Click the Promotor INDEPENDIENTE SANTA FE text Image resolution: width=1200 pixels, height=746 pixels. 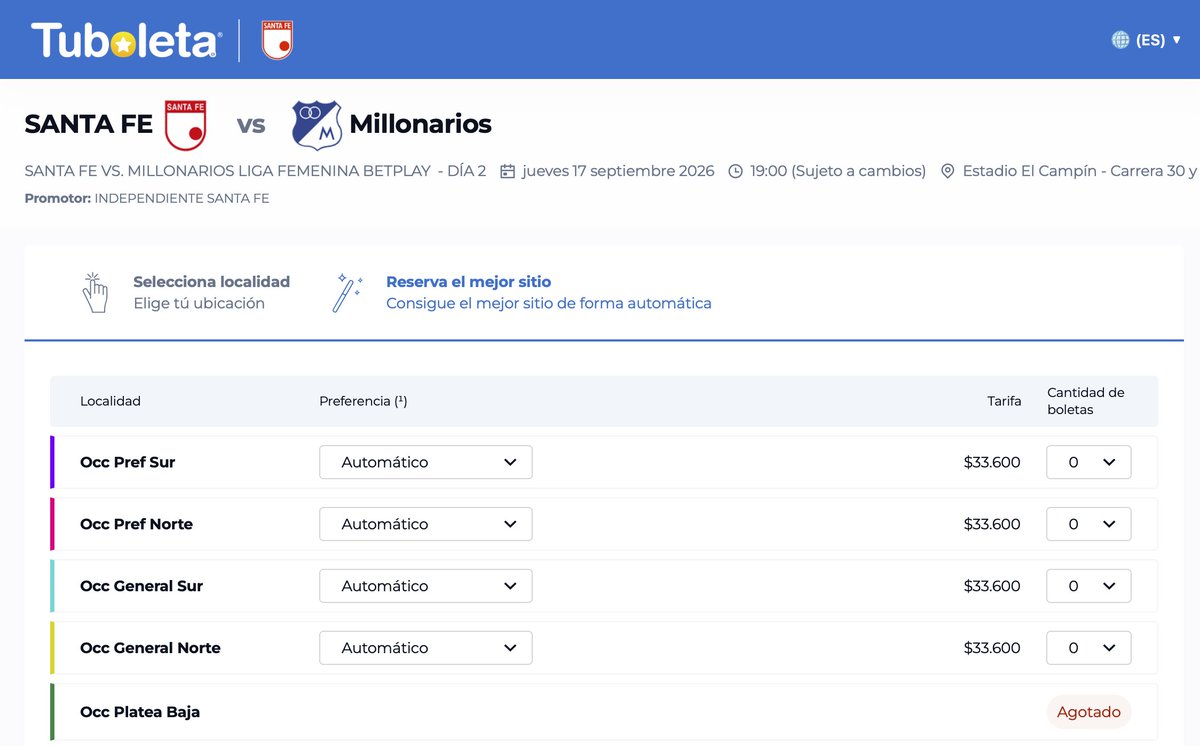pyautogui.click(x=147, y=198)
